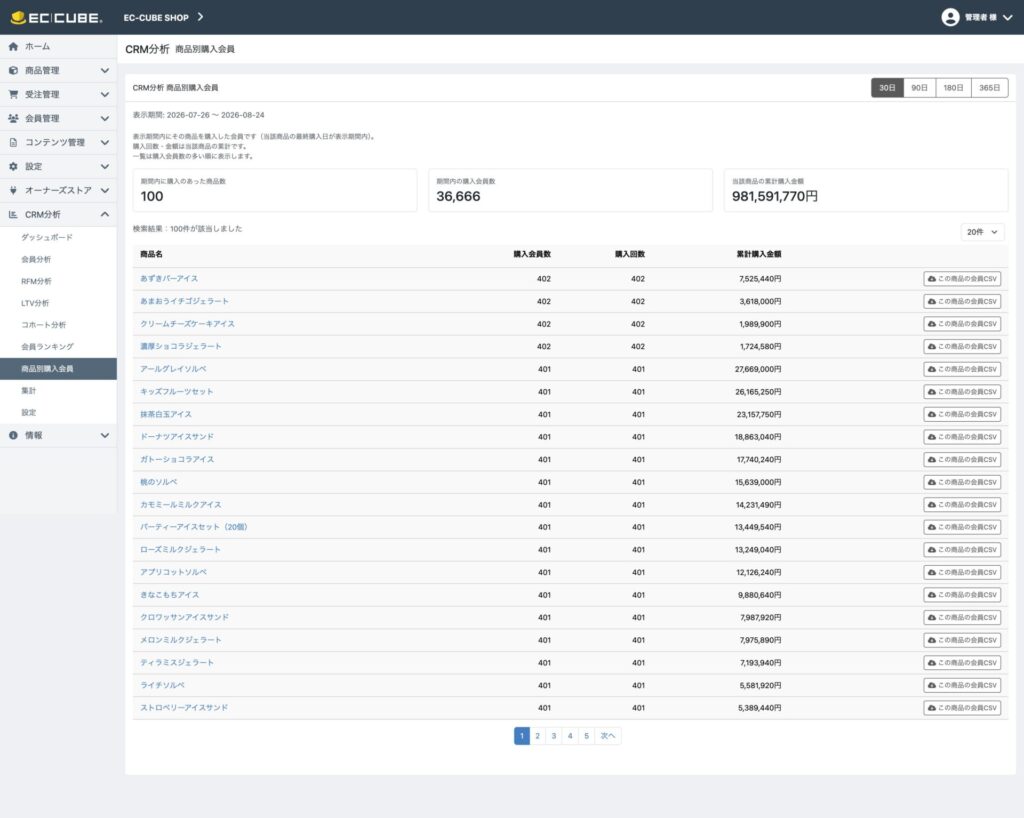
Task: Click the settings gear icon
Action: 13,166
